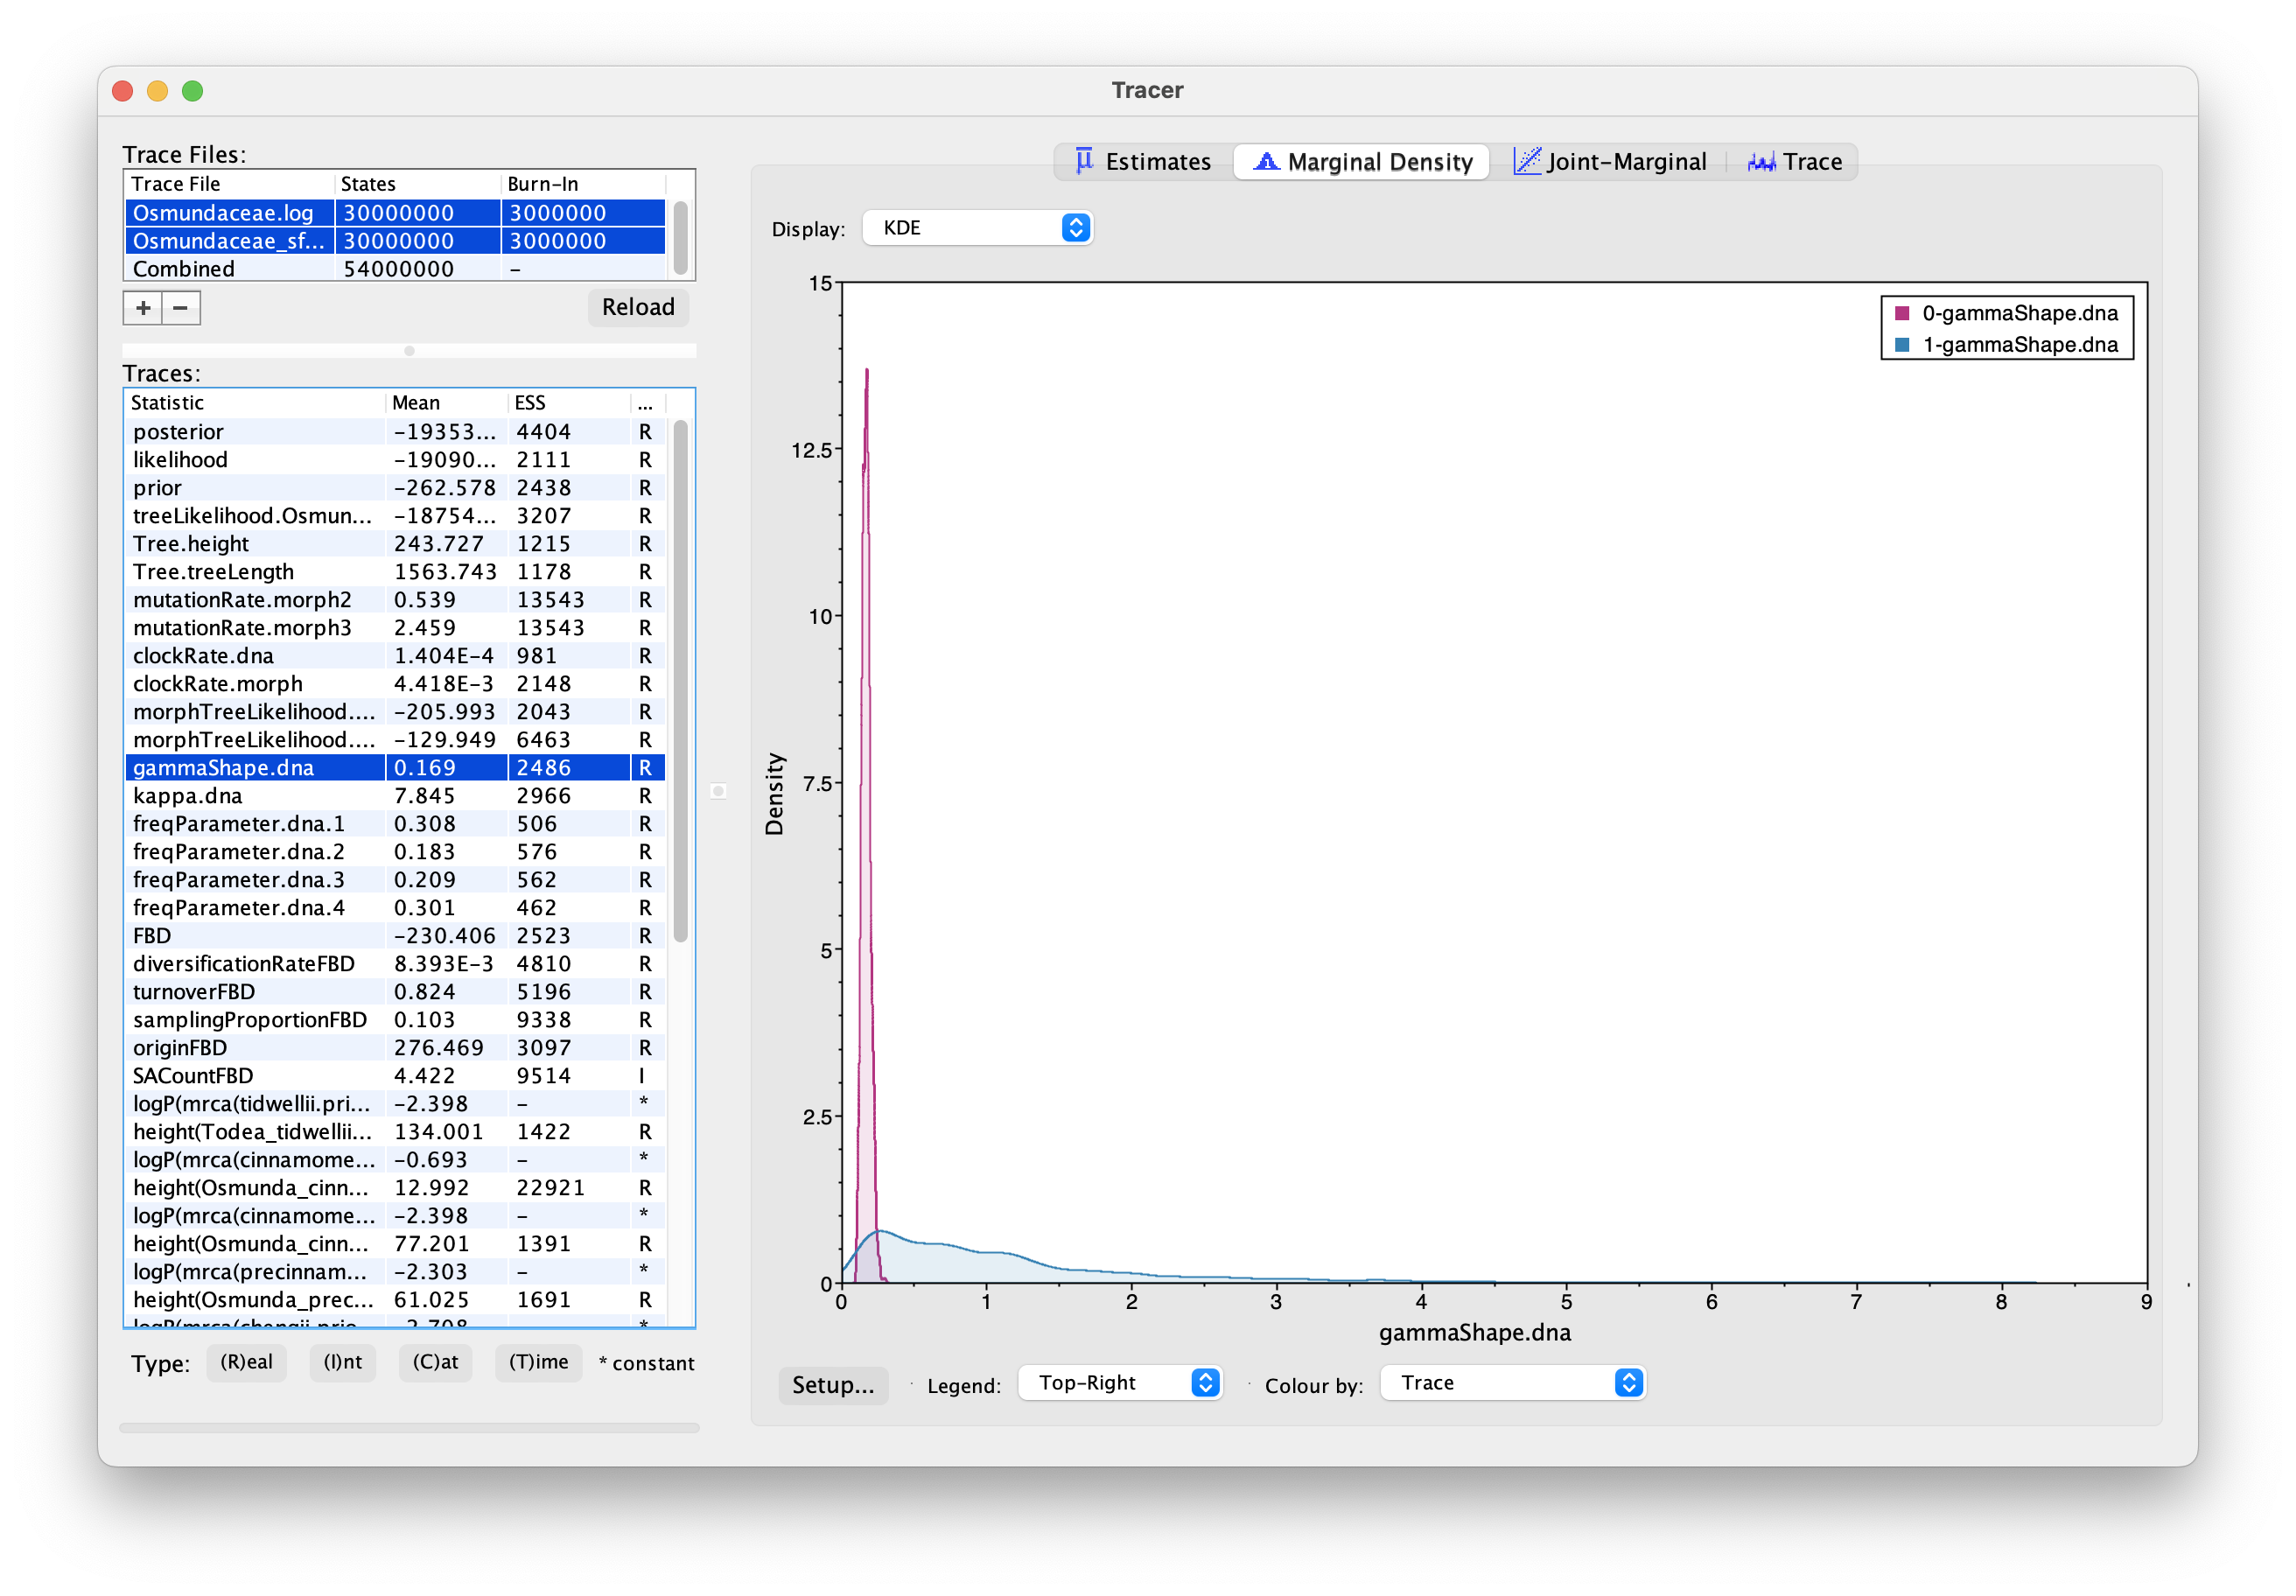Select the height(Osmunda_prec... row
This screenshot has height=1596, width=2296.
pyautogui.click(x=395, y=1300)
